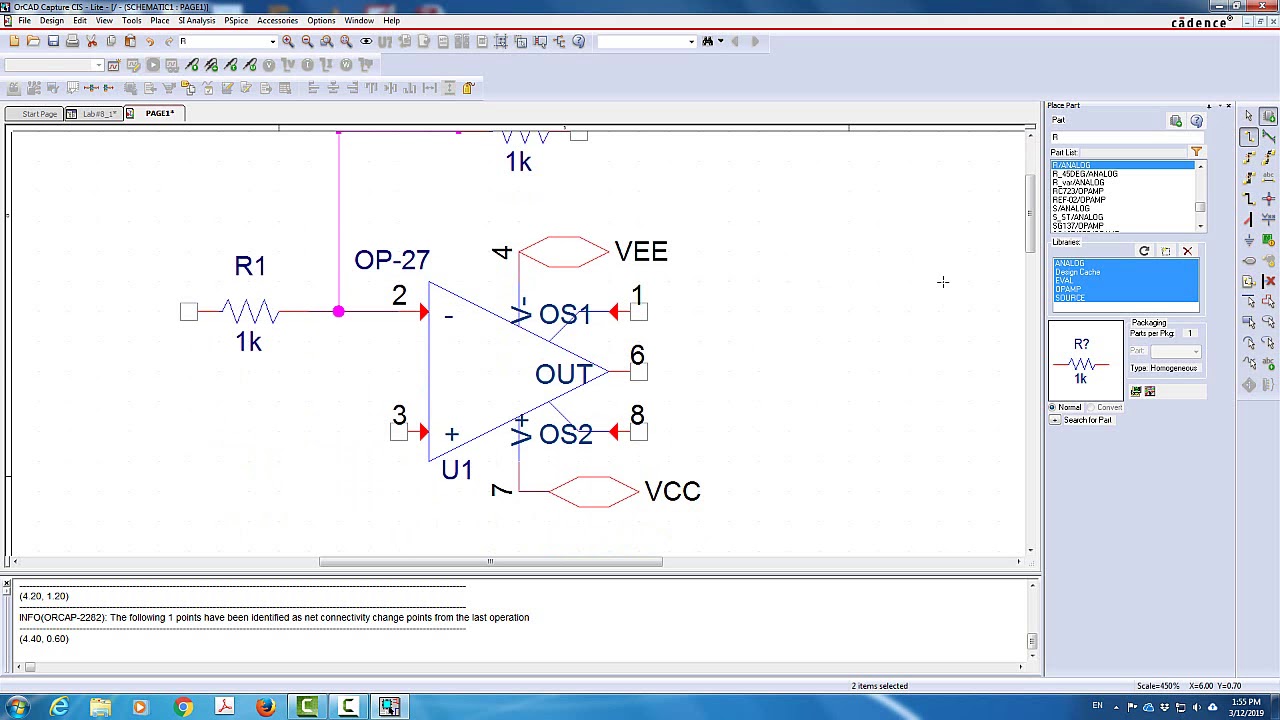Click the toolbar Help question-mark icon
Screen dimensions: 1280x720
coord(578,41)
